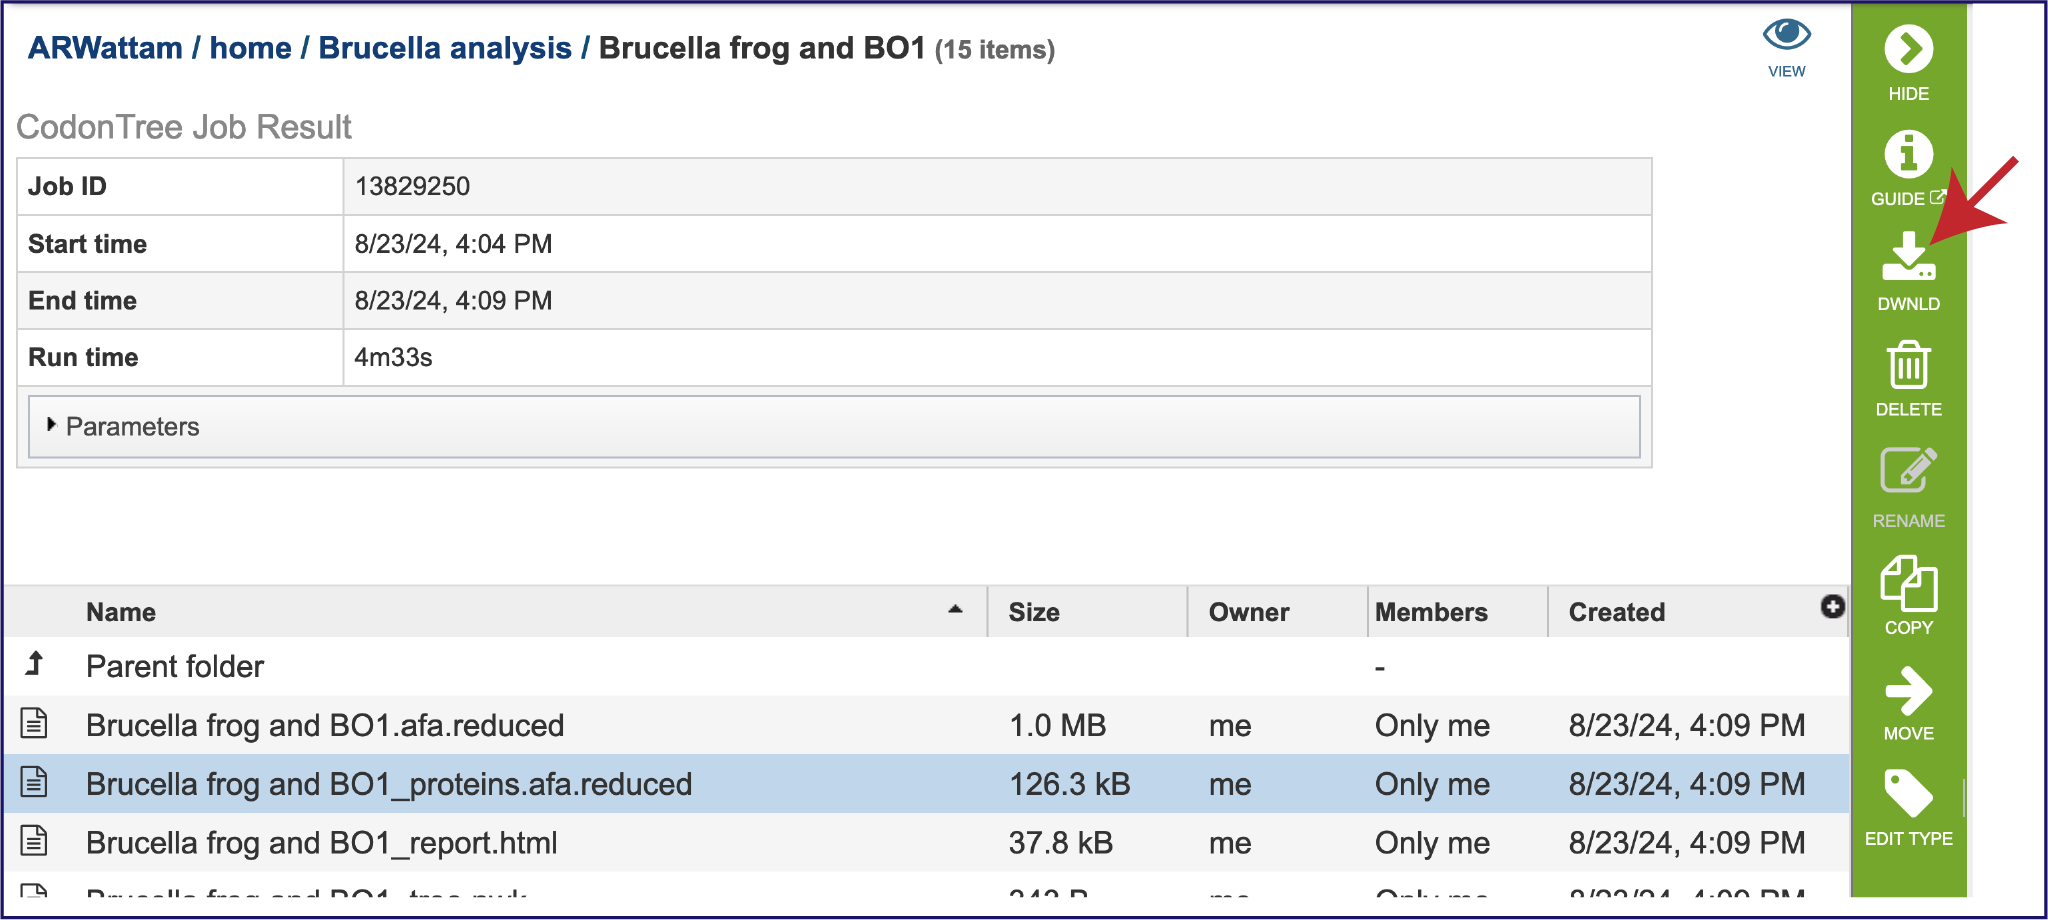Image resolution: width=2048 pixels, height=920 pixels.
Task: Open the add-column plus icon in table header
Action: tap(1832, 607)
